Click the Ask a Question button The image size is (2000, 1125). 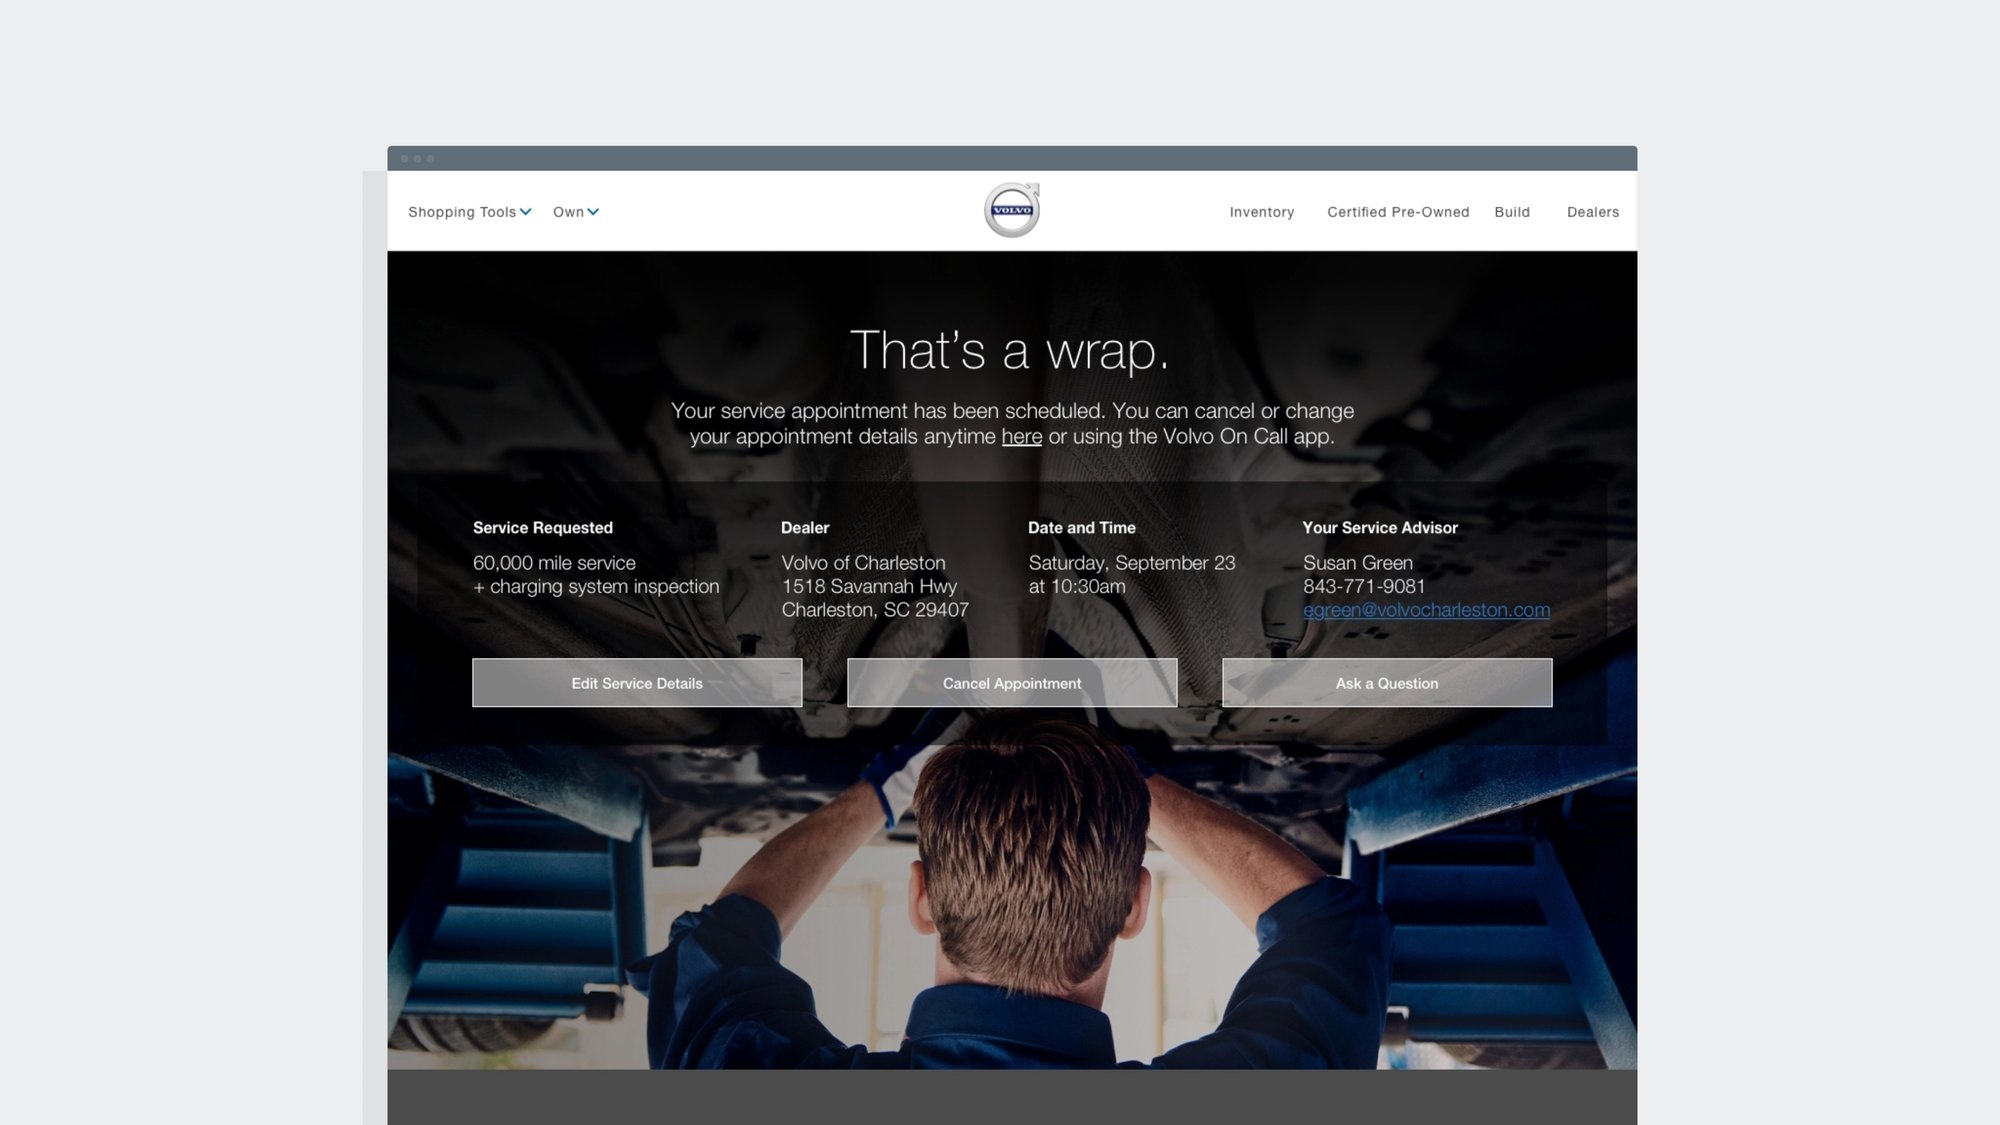point(1387,683)
